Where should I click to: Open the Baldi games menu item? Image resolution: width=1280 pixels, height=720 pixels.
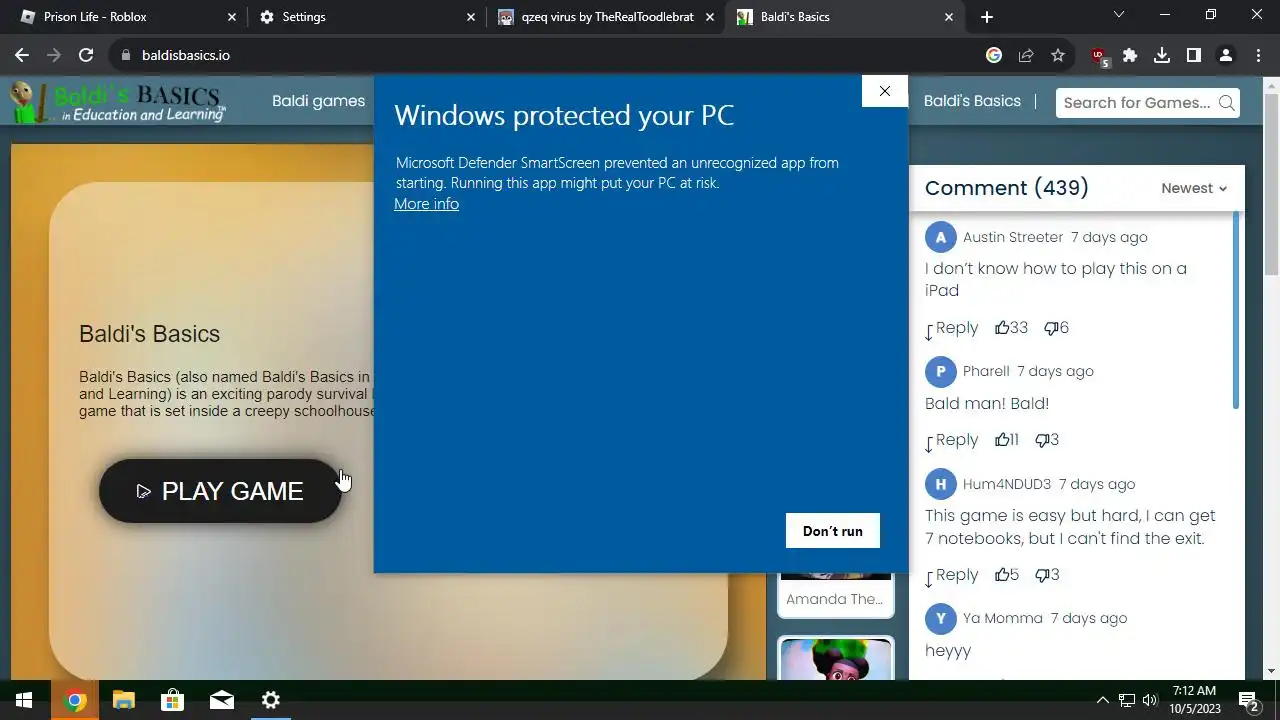tap(318, 101)
